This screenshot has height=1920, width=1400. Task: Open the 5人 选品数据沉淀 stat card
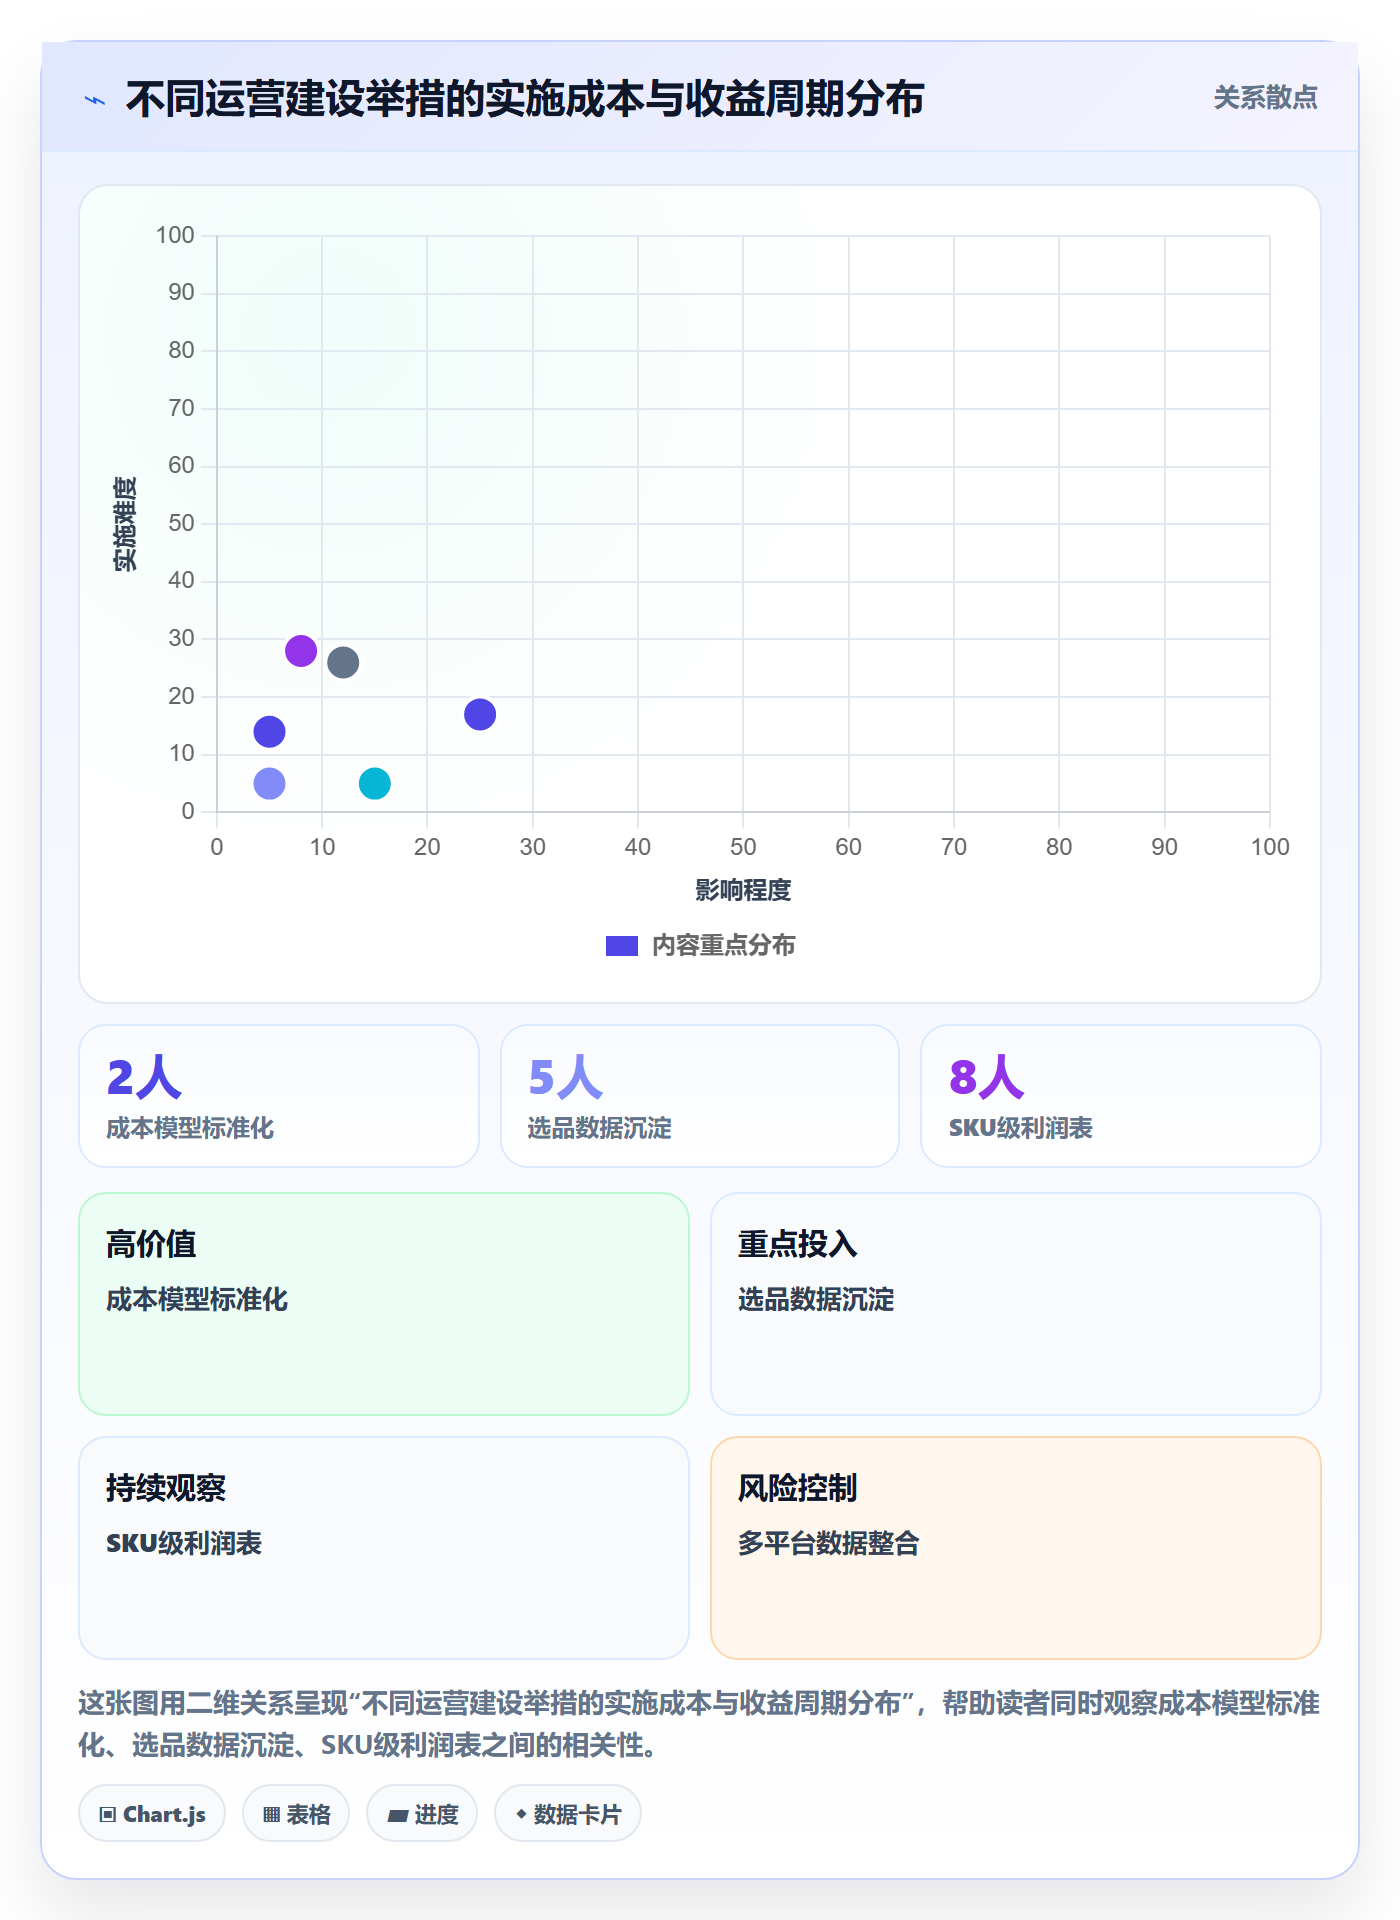[x=700, y=1096]
